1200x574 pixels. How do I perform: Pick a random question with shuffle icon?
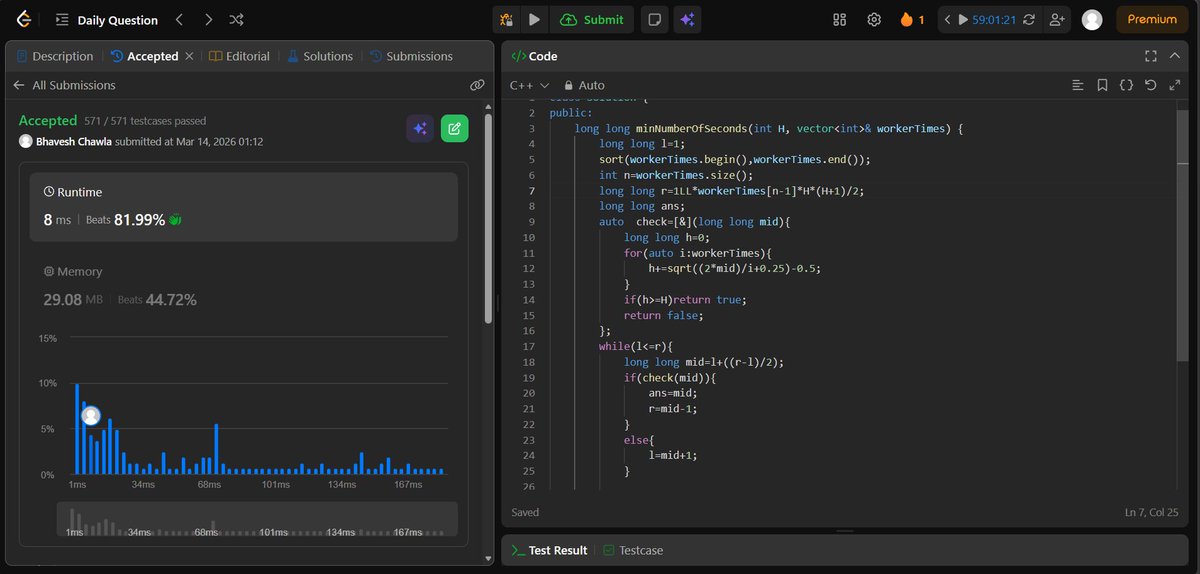(237, 19)
